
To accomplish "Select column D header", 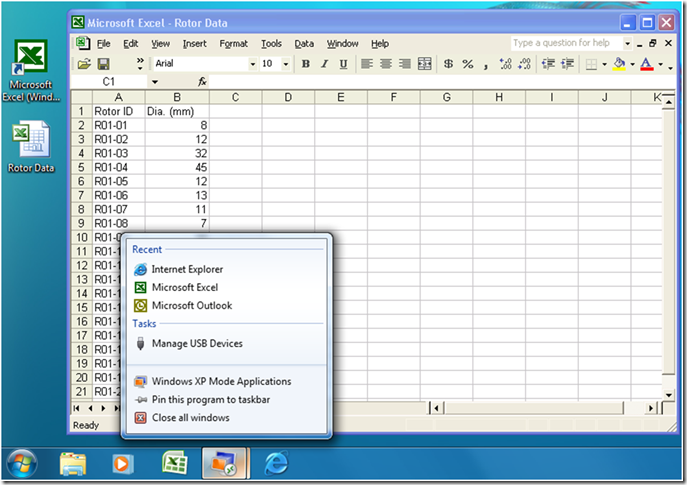I will (288, 97).
